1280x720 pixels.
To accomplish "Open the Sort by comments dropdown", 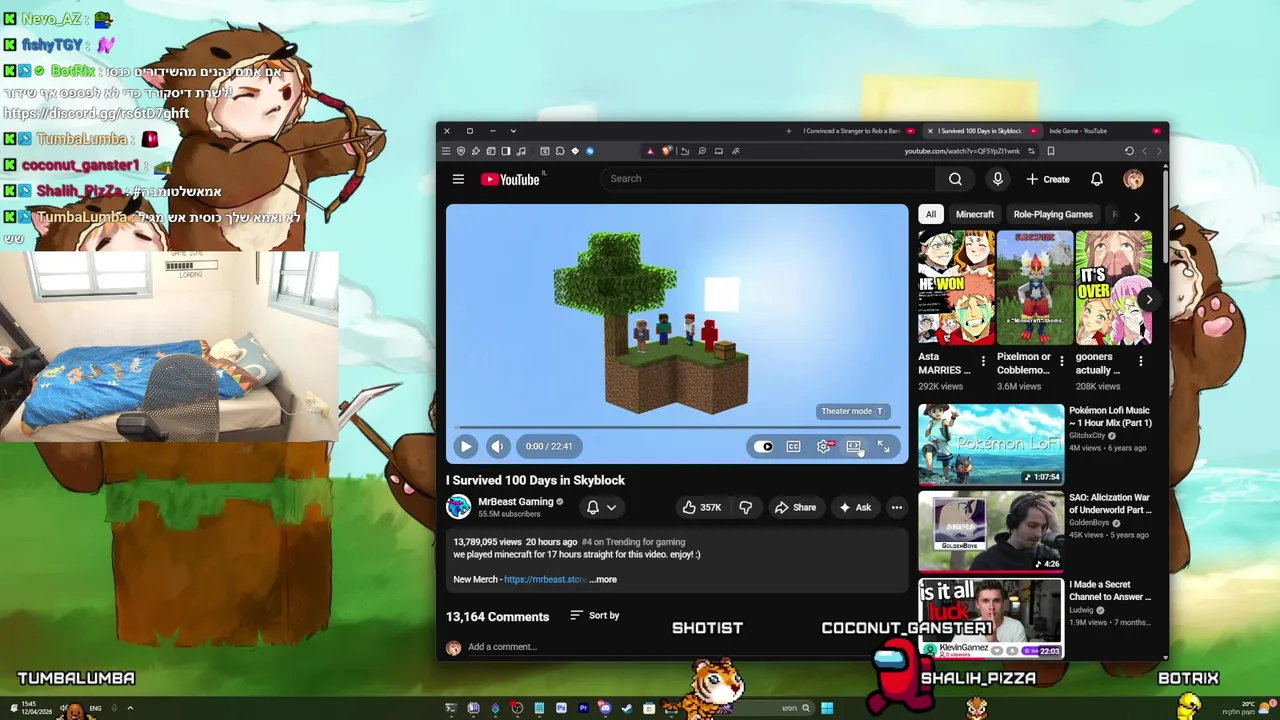I will pos(595,615).
